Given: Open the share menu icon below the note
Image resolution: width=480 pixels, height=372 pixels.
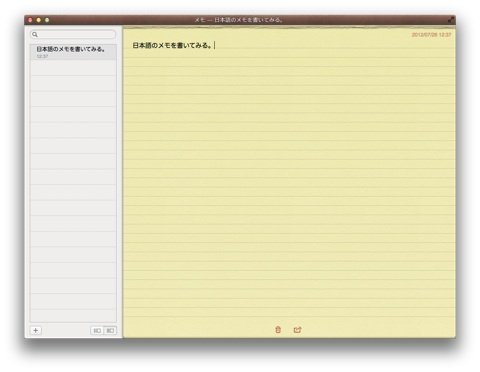Looking at the screenshot, I should 297,330.
